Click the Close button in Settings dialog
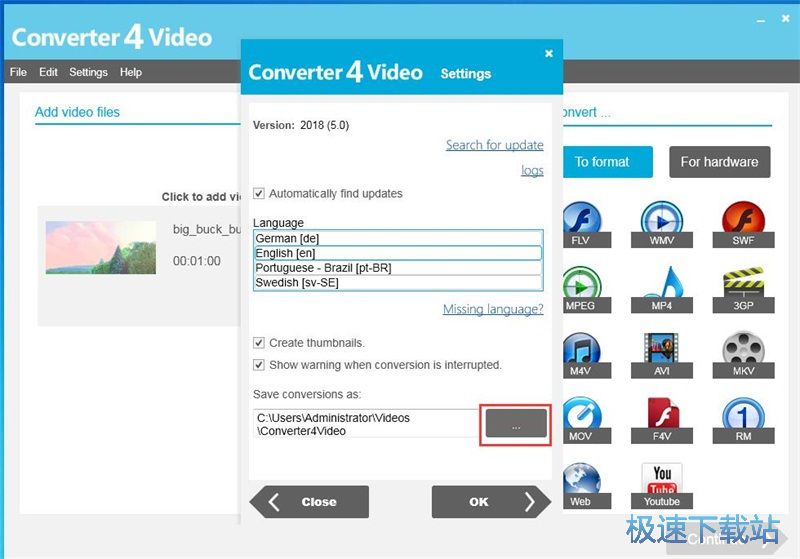800x559 pixels. click(x=309, y=502)
